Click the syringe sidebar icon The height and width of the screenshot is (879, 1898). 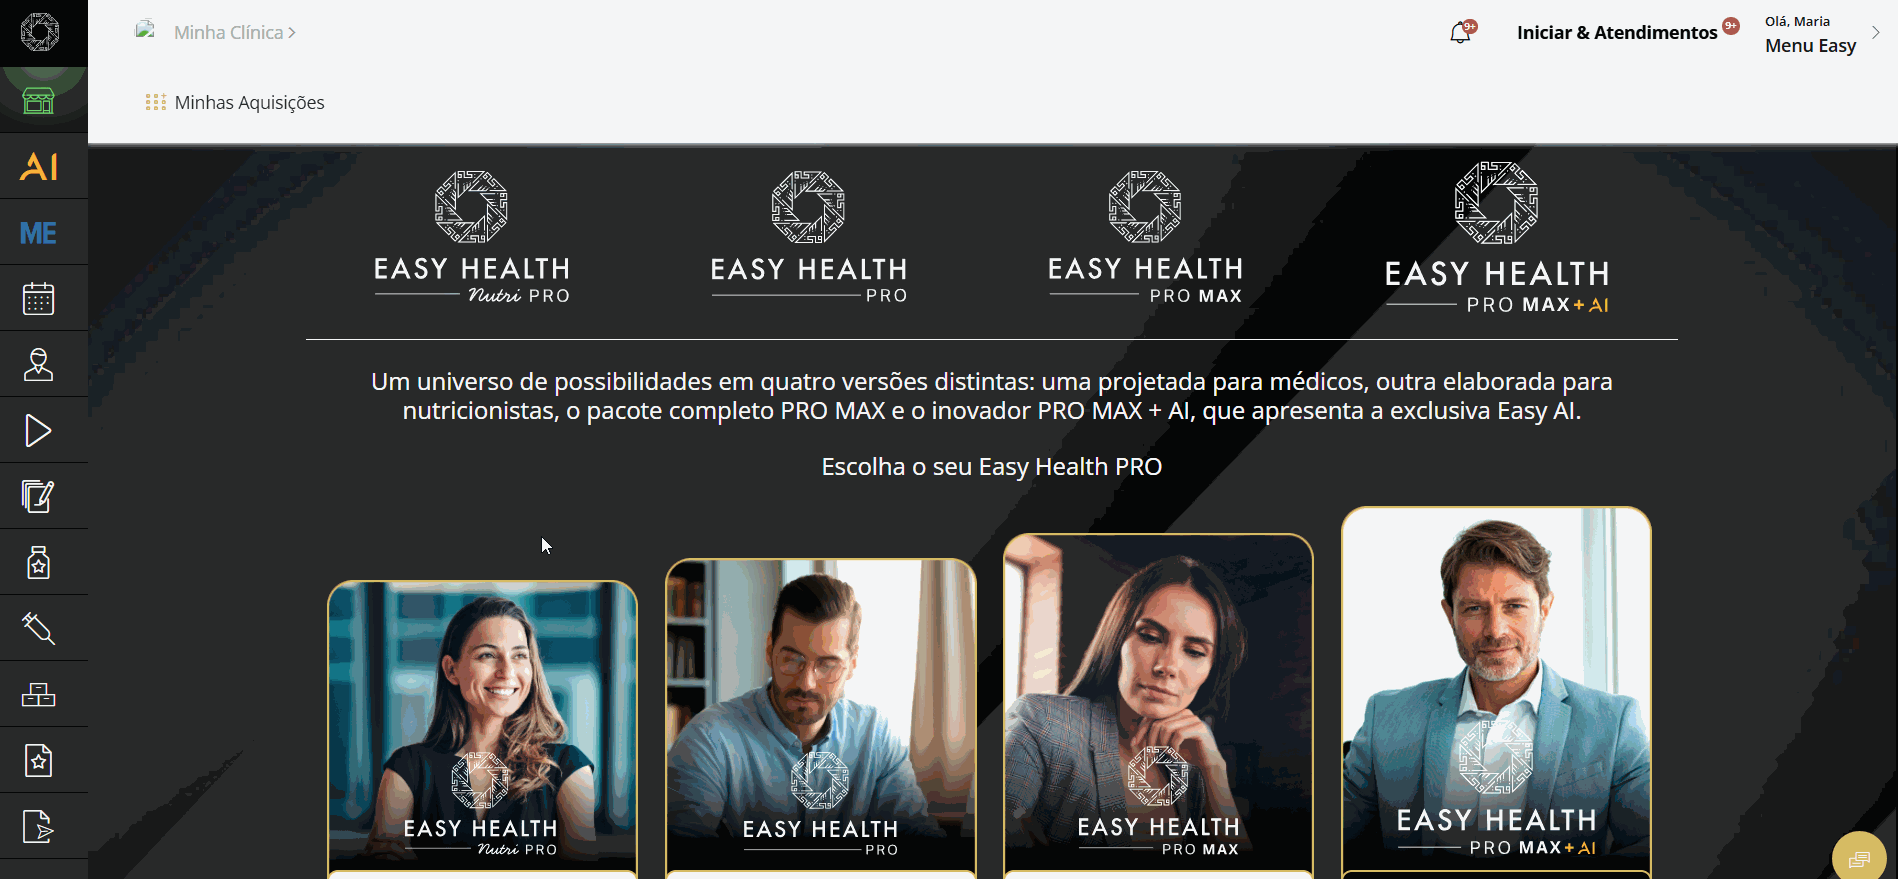click(38, 629)
